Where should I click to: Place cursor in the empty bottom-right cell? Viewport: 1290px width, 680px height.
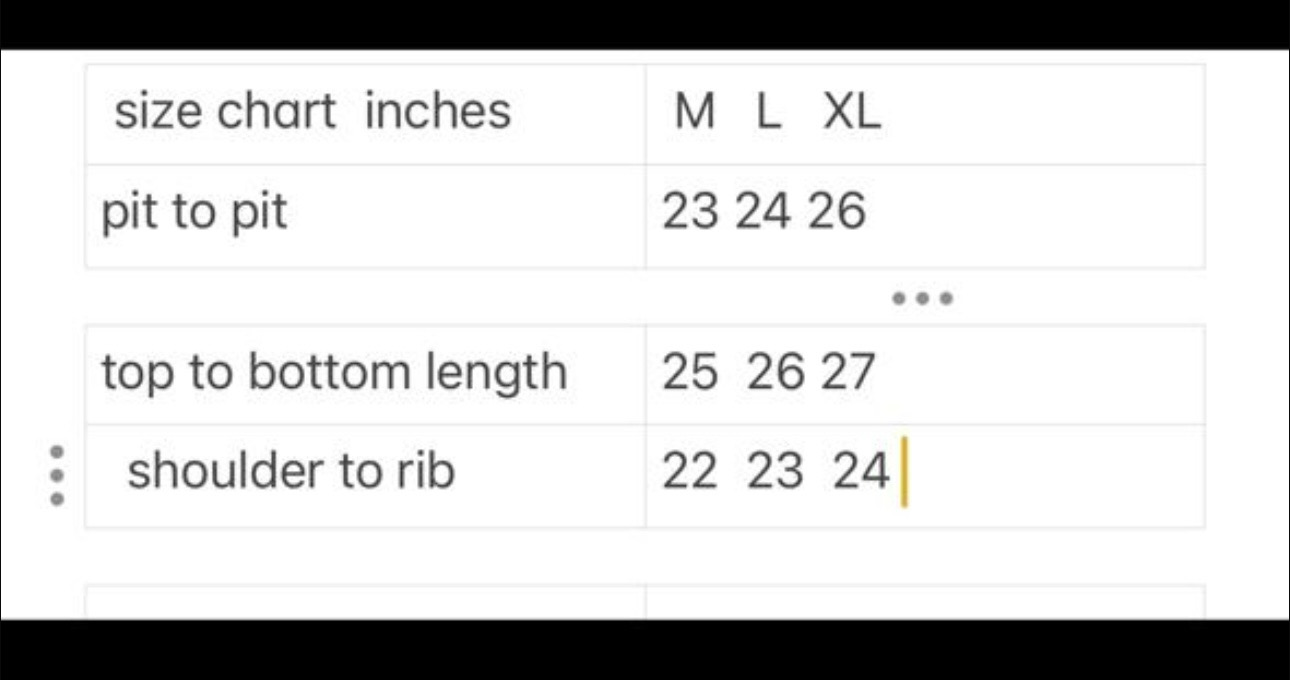[924, 602]
